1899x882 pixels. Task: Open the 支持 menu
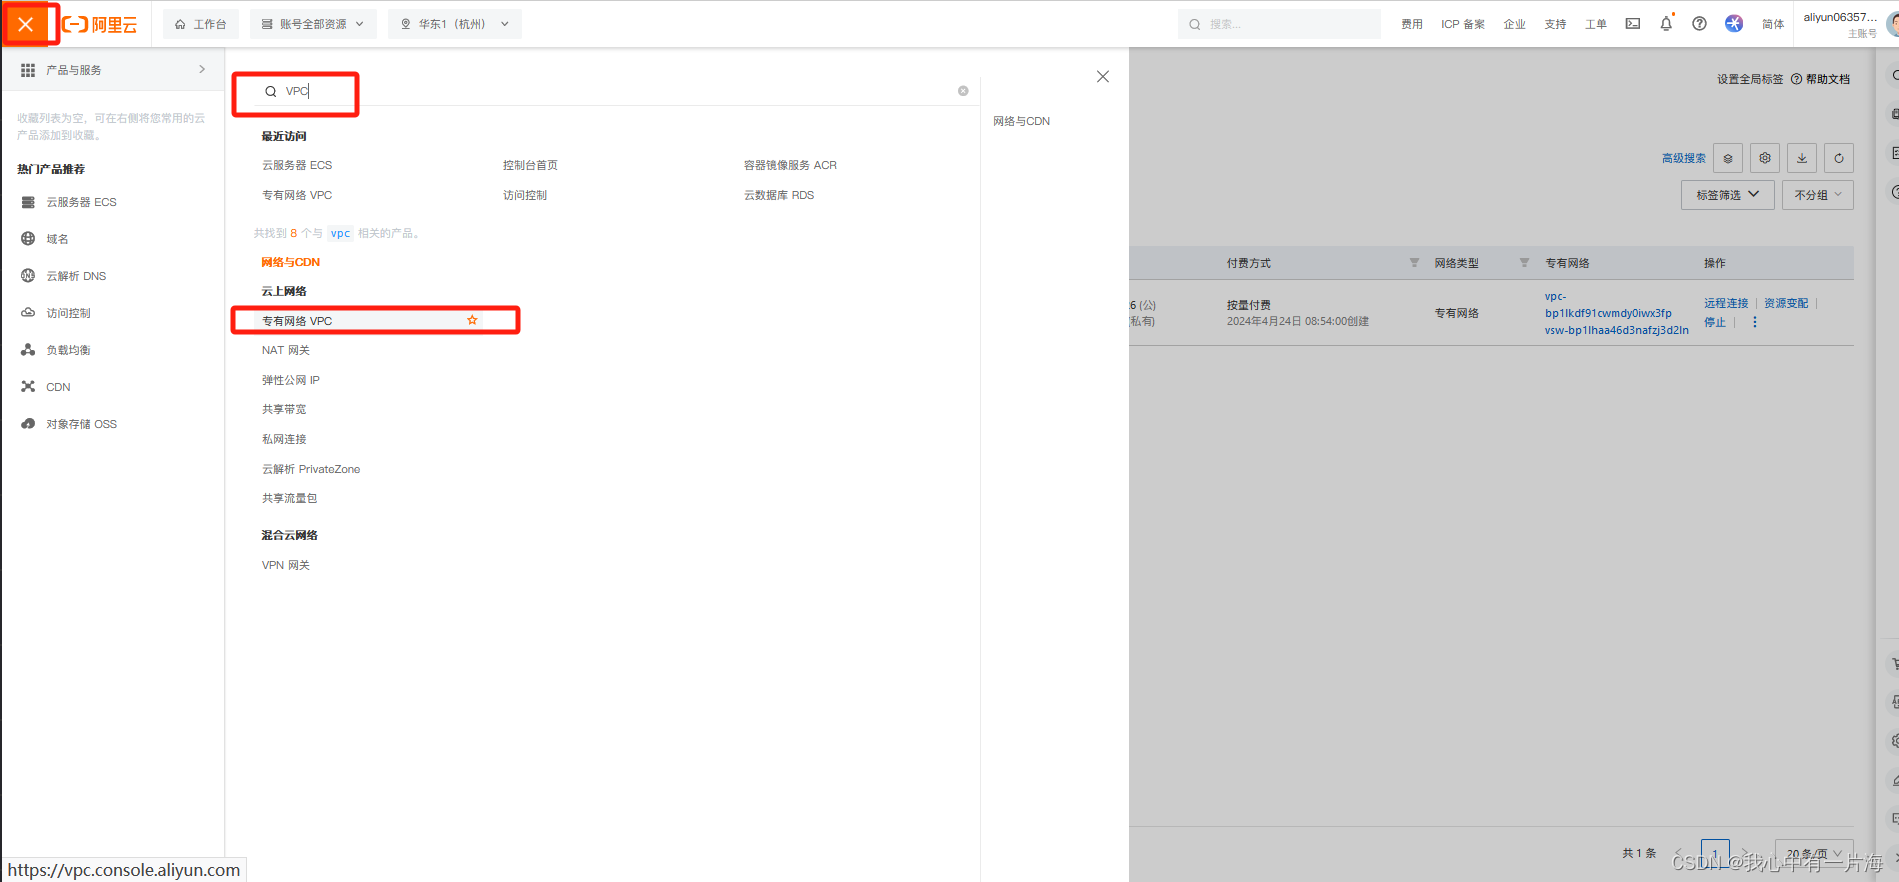(1555, 24)
